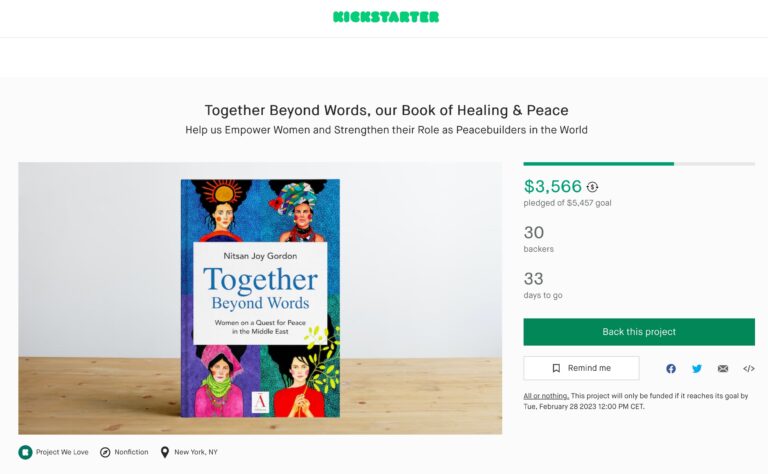Click the New York location pin icon
768x474 pixels.
tap(165, 452)
